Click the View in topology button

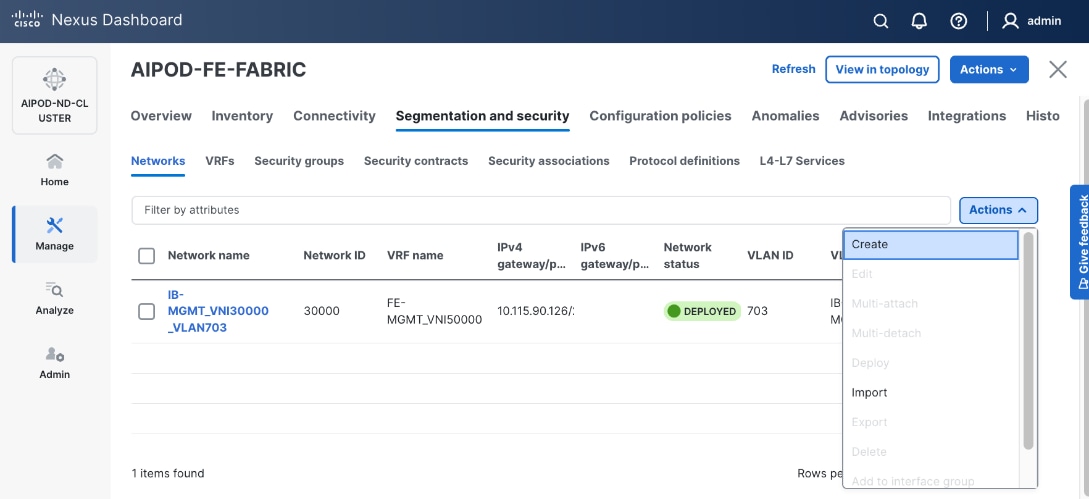[x=882, y=69]
